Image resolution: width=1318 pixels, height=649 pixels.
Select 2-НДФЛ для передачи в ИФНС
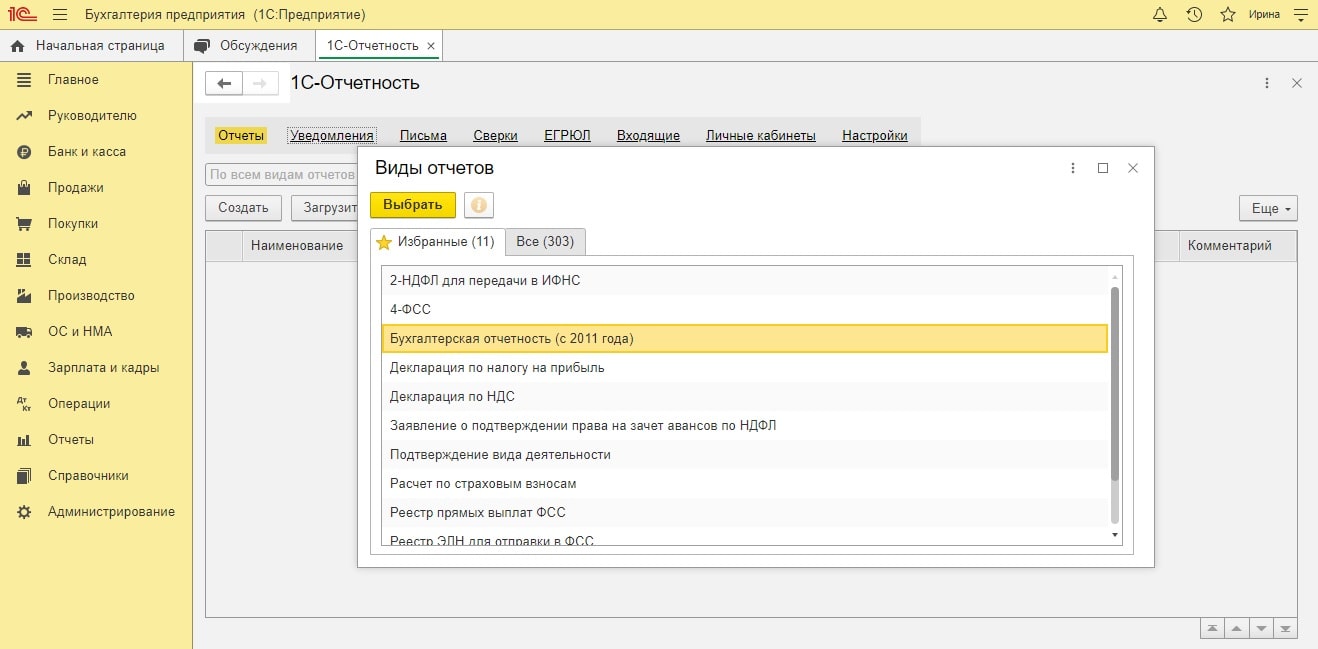point(745,281)
